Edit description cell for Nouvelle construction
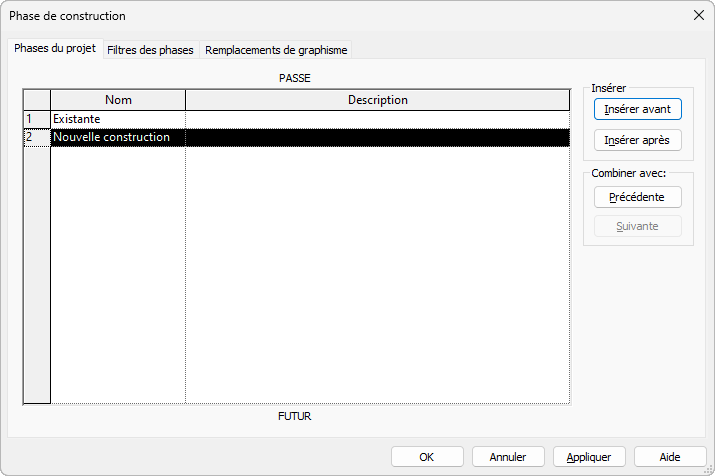Screen dimensions: 715x476 click(378, 137)
